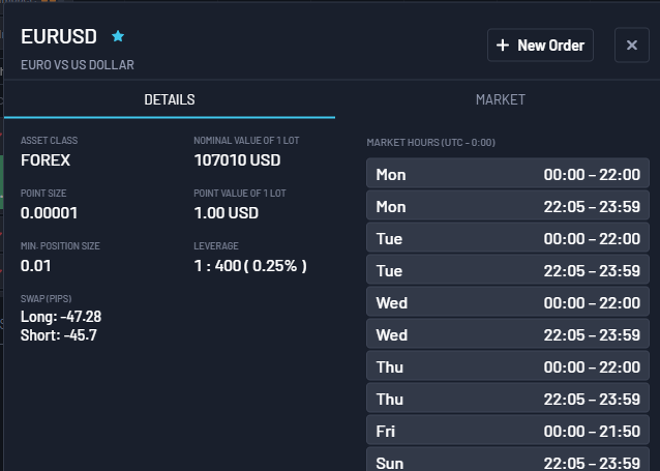
Task: Click the 1.00 USD point value
Action: tap(226, 213)
